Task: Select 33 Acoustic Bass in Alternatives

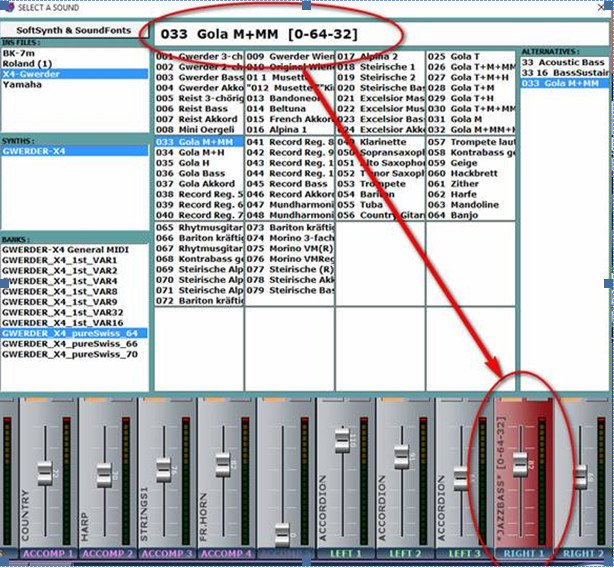Action: click(564, 62)
